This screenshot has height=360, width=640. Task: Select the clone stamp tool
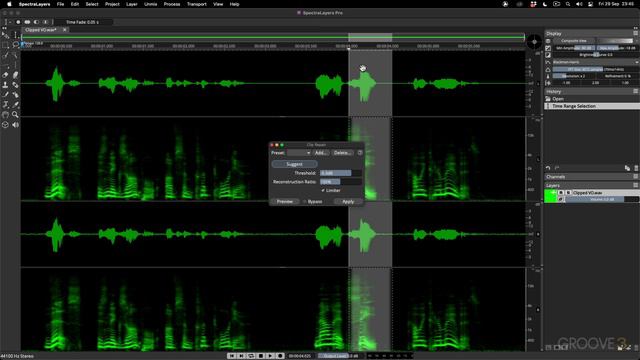tap(5, 85)
